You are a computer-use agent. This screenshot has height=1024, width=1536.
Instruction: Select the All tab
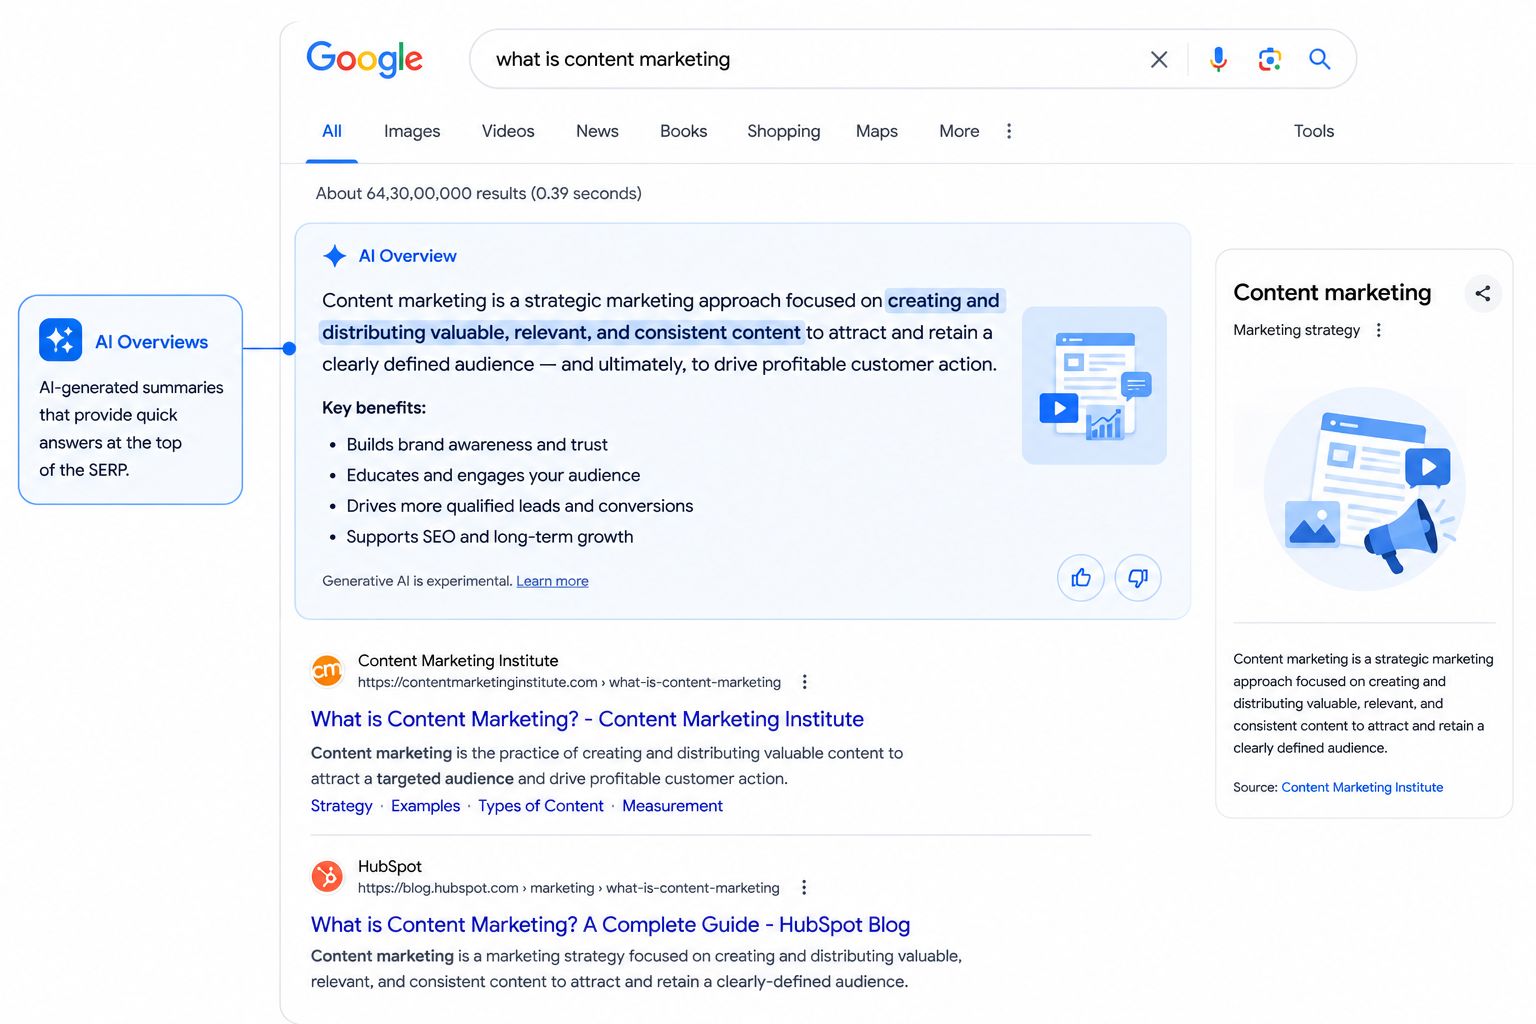coord(332,131)
